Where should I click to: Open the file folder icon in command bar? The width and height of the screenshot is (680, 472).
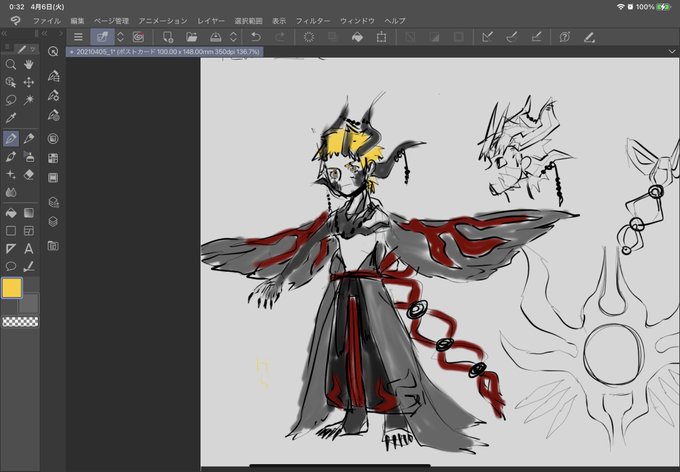click(191, 37)
